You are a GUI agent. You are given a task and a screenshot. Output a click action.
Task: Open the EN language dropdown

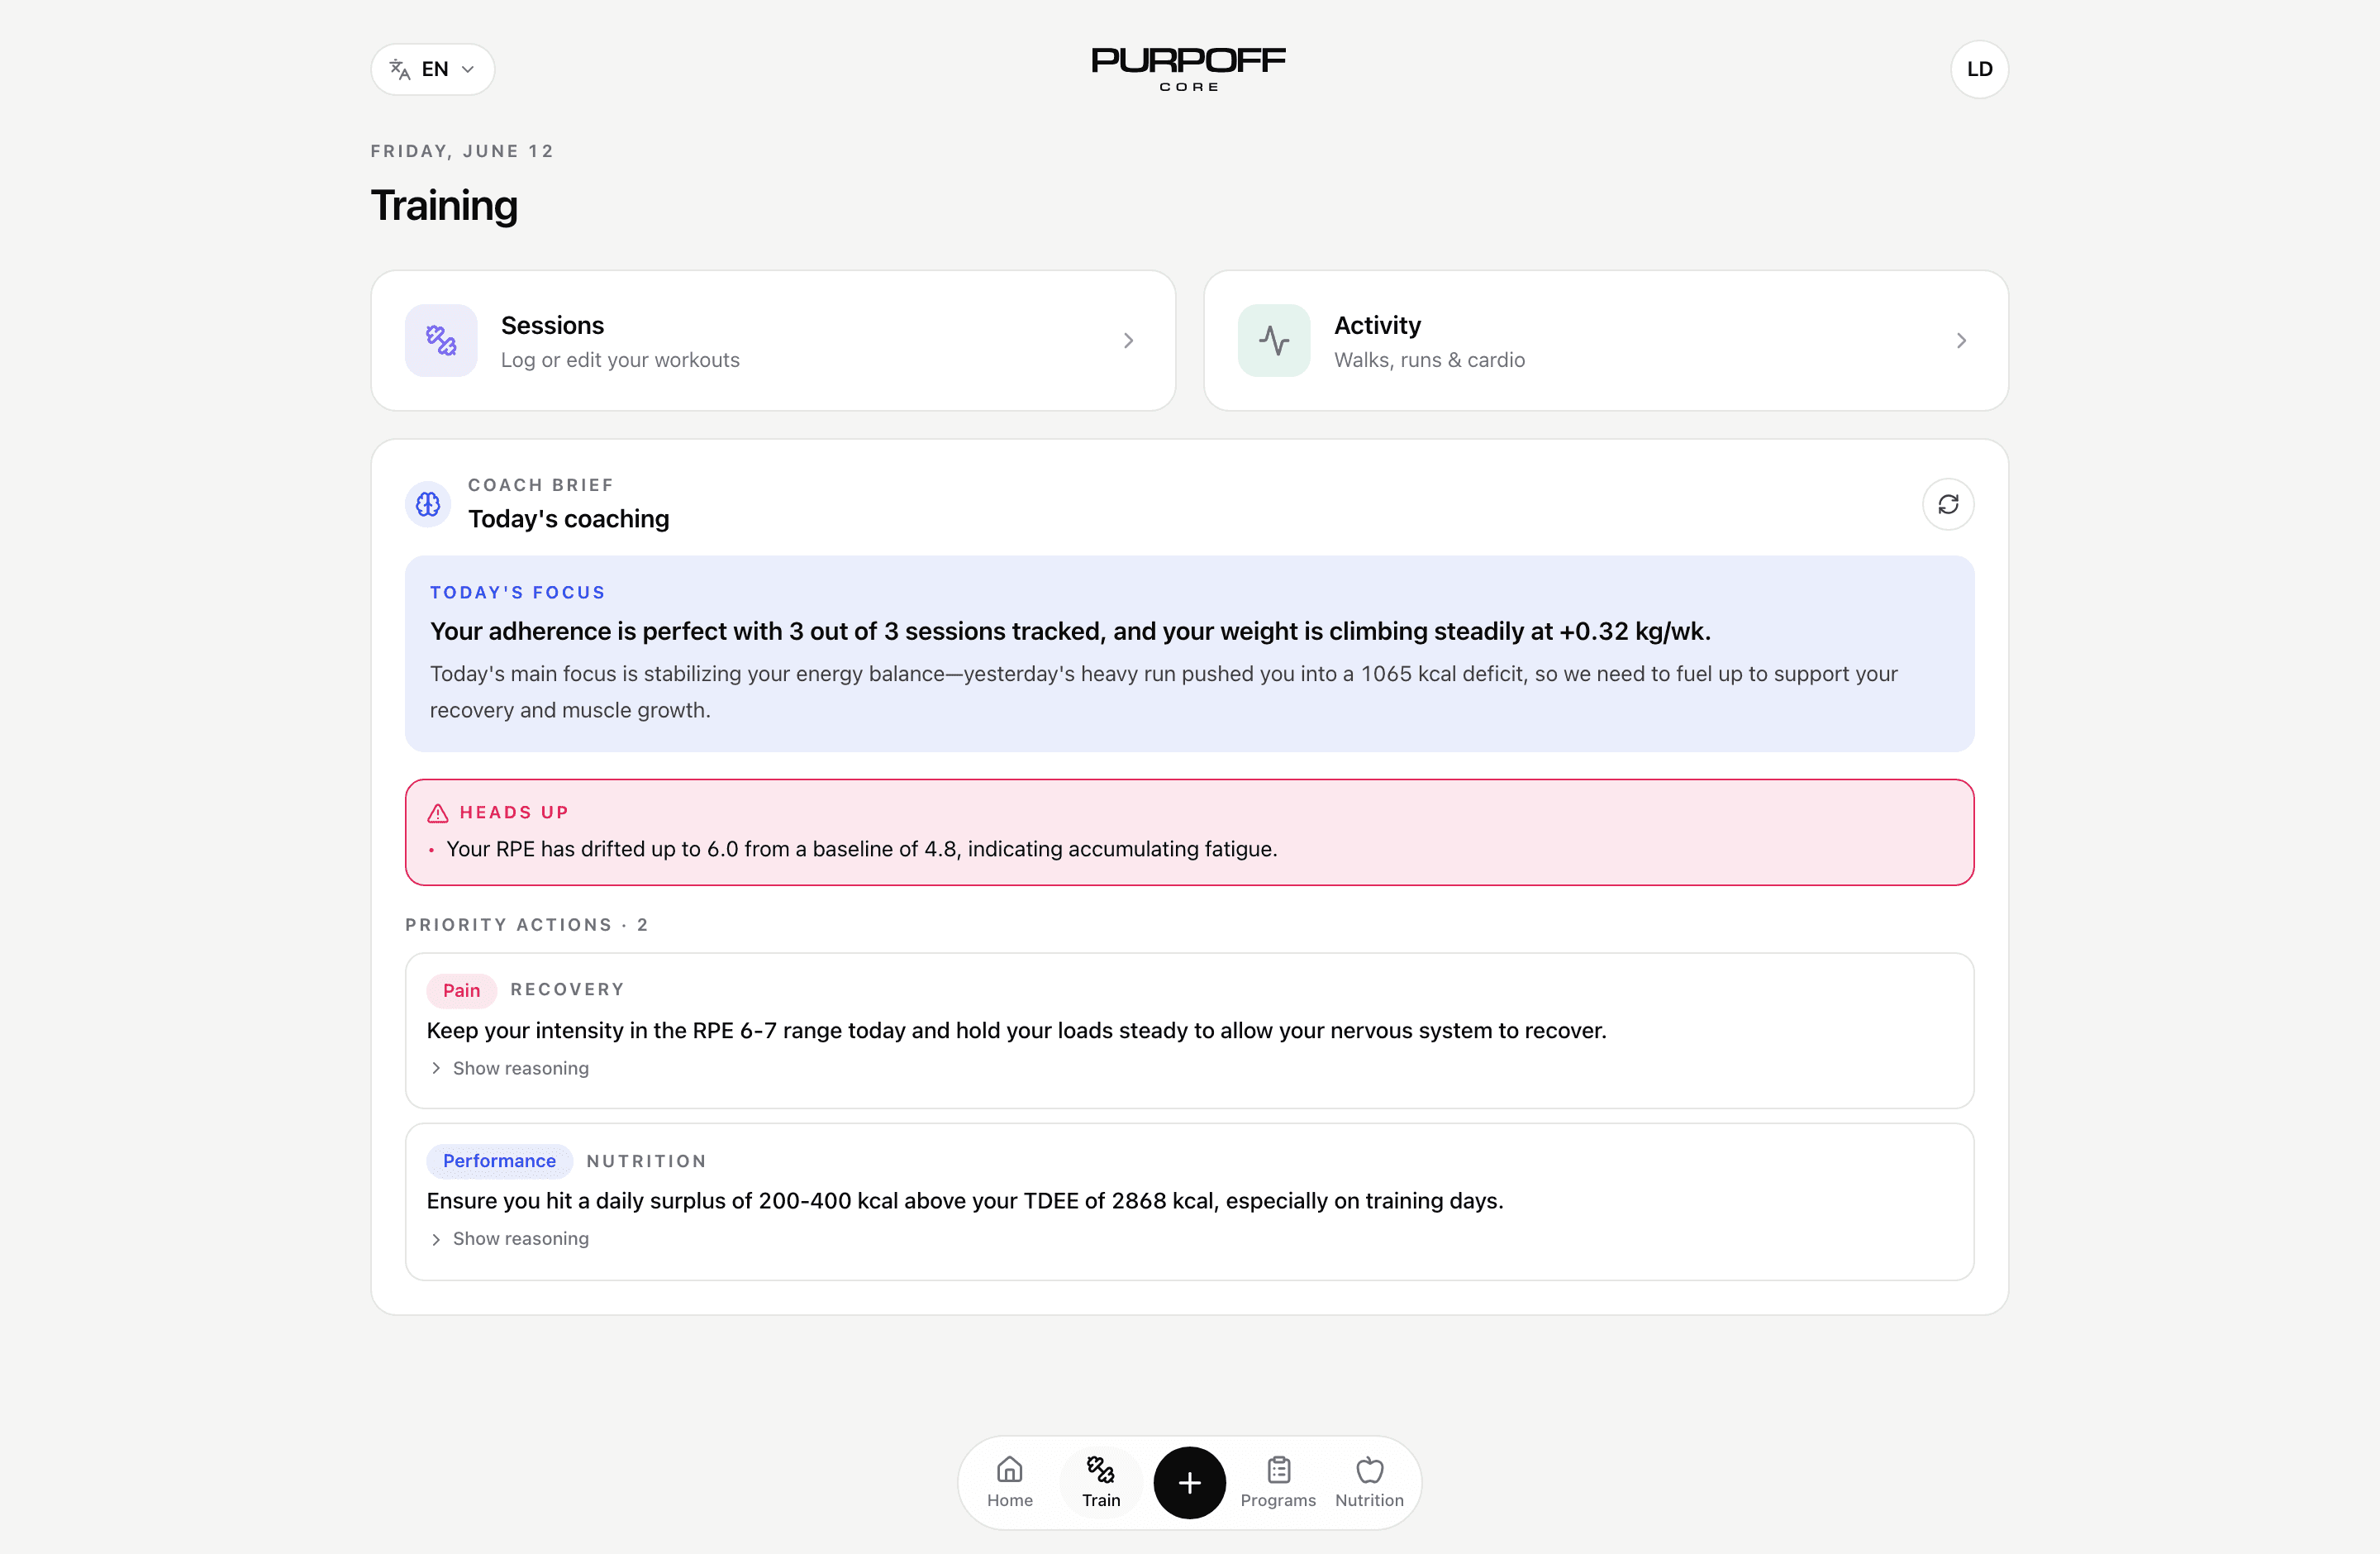click(x=432, y=69)
